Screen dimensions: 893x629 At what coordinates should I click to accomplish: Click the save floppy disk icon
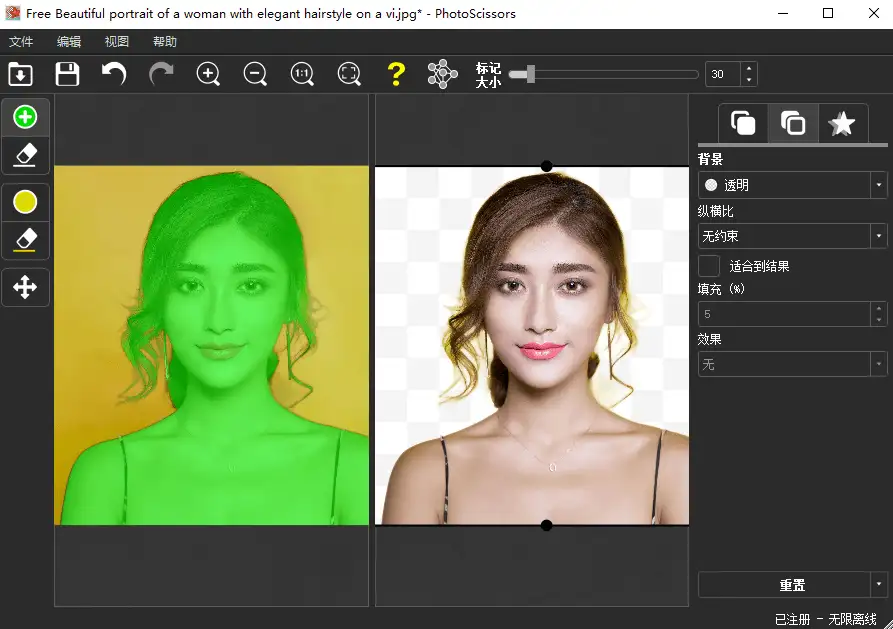click(x=67, y=74)
